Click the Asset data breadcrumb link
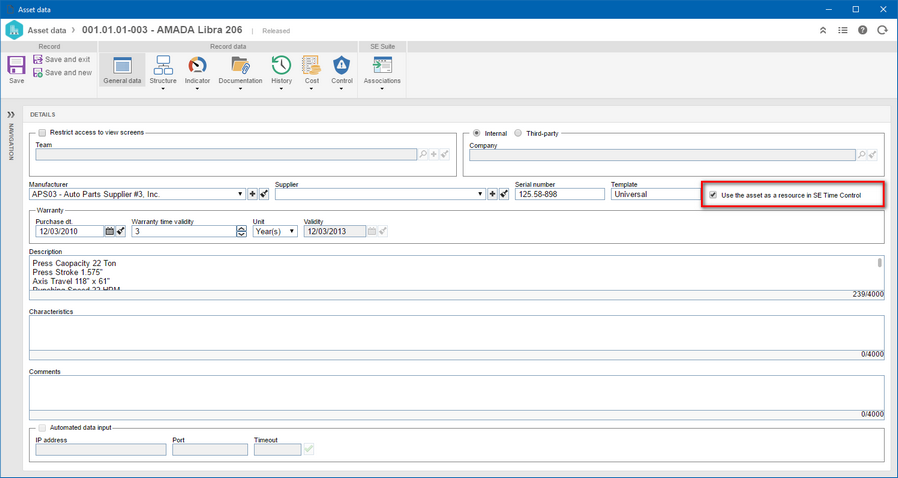Screen dimensions: 898x478 (x=47, y=30)
